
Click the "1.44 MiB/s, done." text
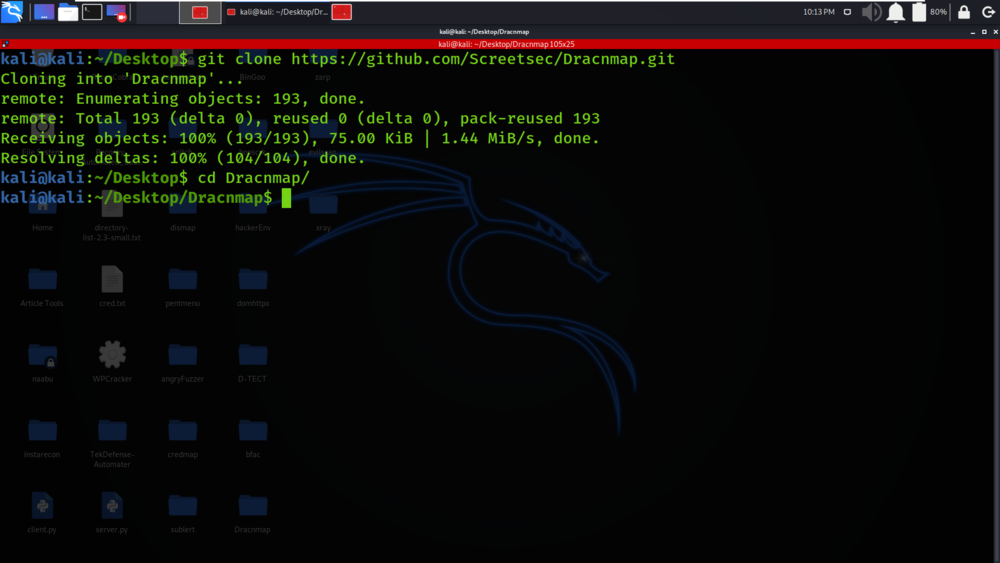(520, 138)
